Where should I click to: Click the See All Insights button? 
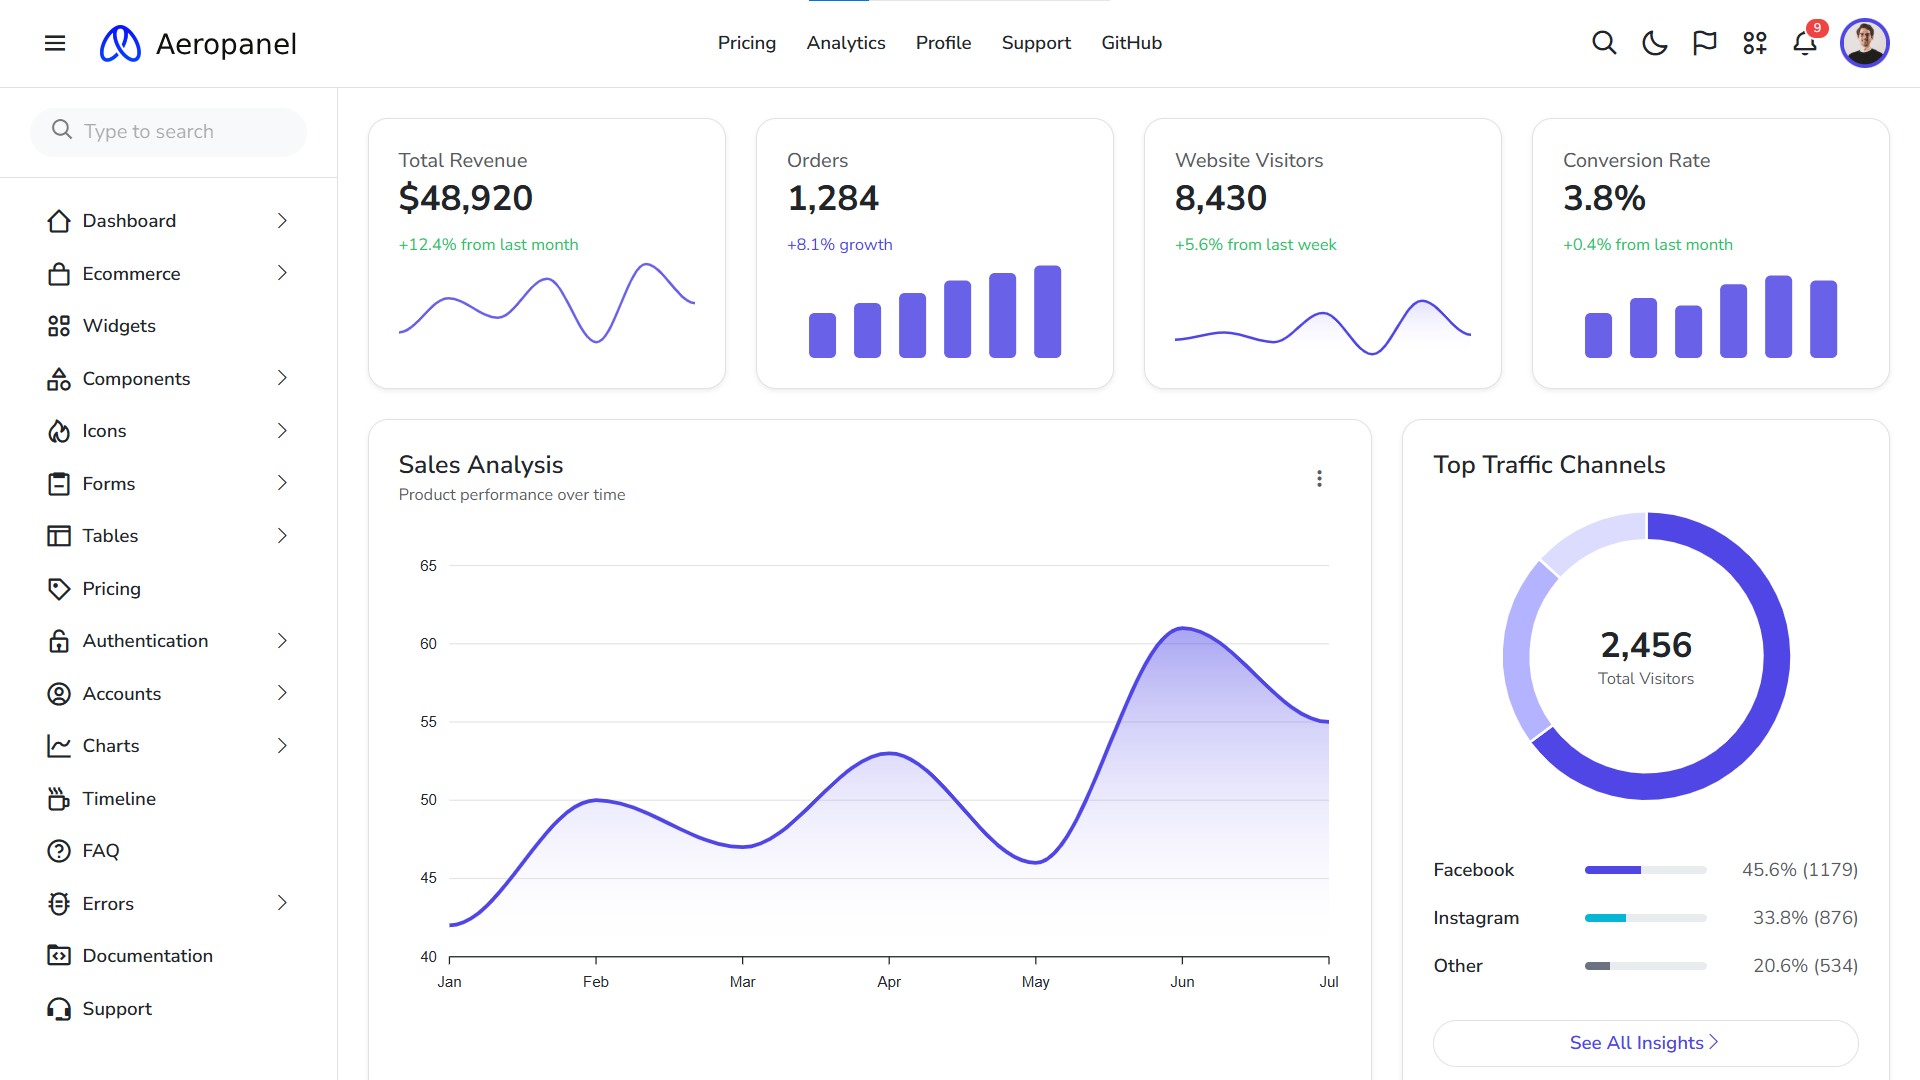tap(1644, 1043)
